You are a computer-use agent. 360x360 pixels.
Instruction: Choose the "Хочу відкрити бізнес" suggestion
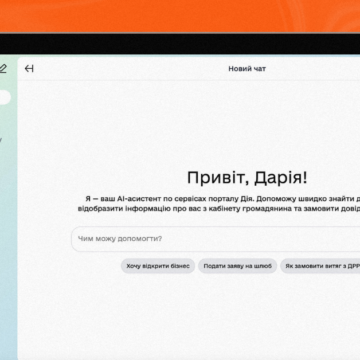[158, 266]
